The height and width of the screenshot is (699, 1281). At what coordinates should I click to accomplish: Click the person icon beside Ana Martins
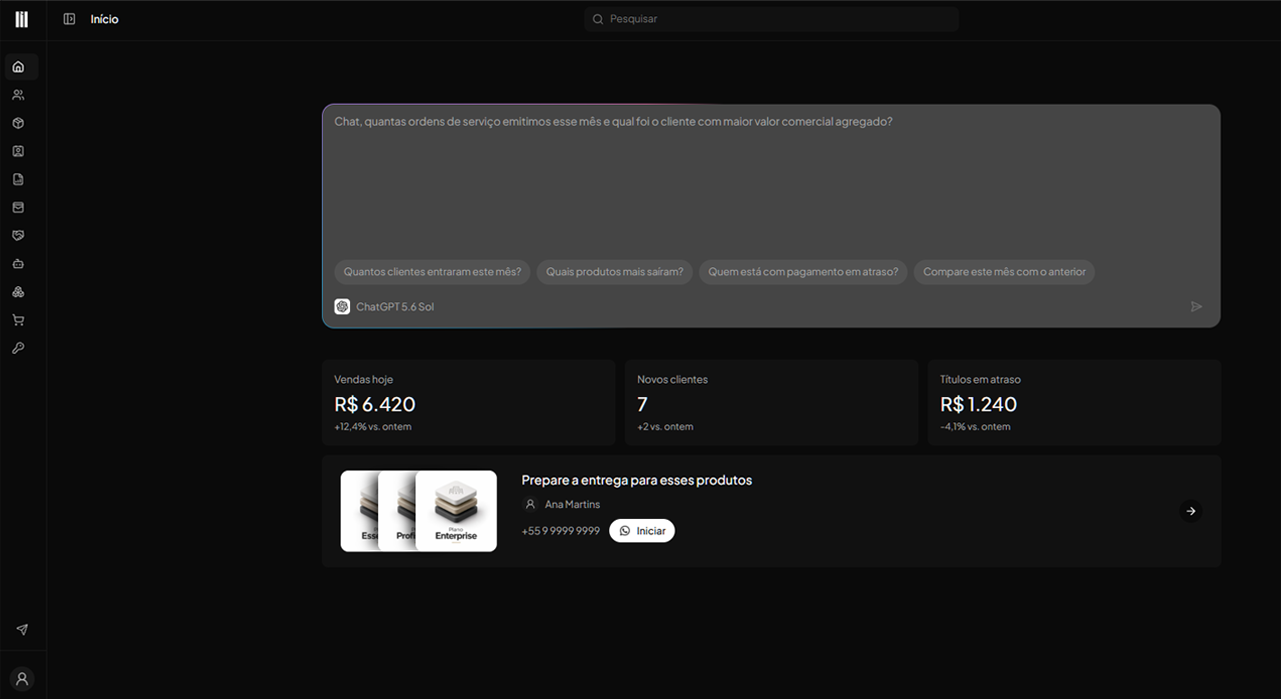coord(530,504)
